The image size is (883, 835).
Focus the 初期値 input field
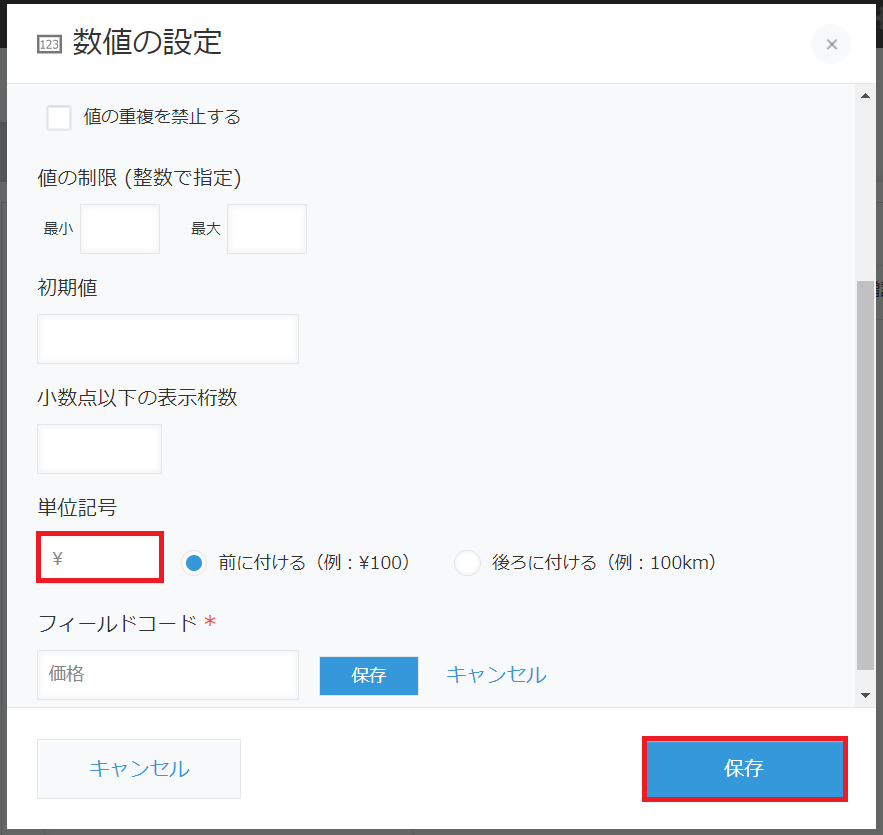click(x=168, y=339)
